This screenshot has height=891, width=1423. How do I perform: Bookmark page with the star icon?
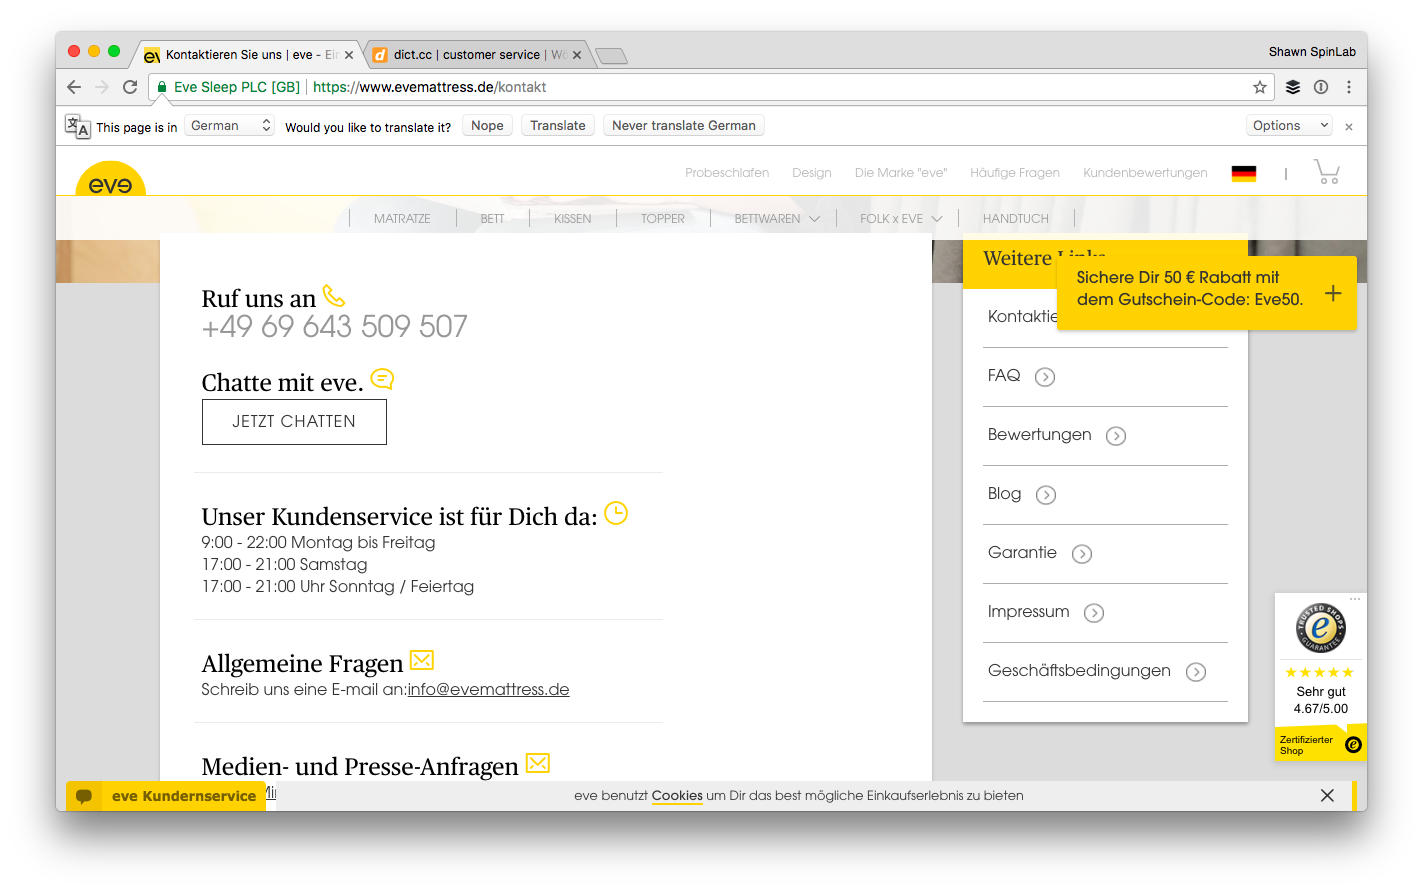coord(1260,87)
